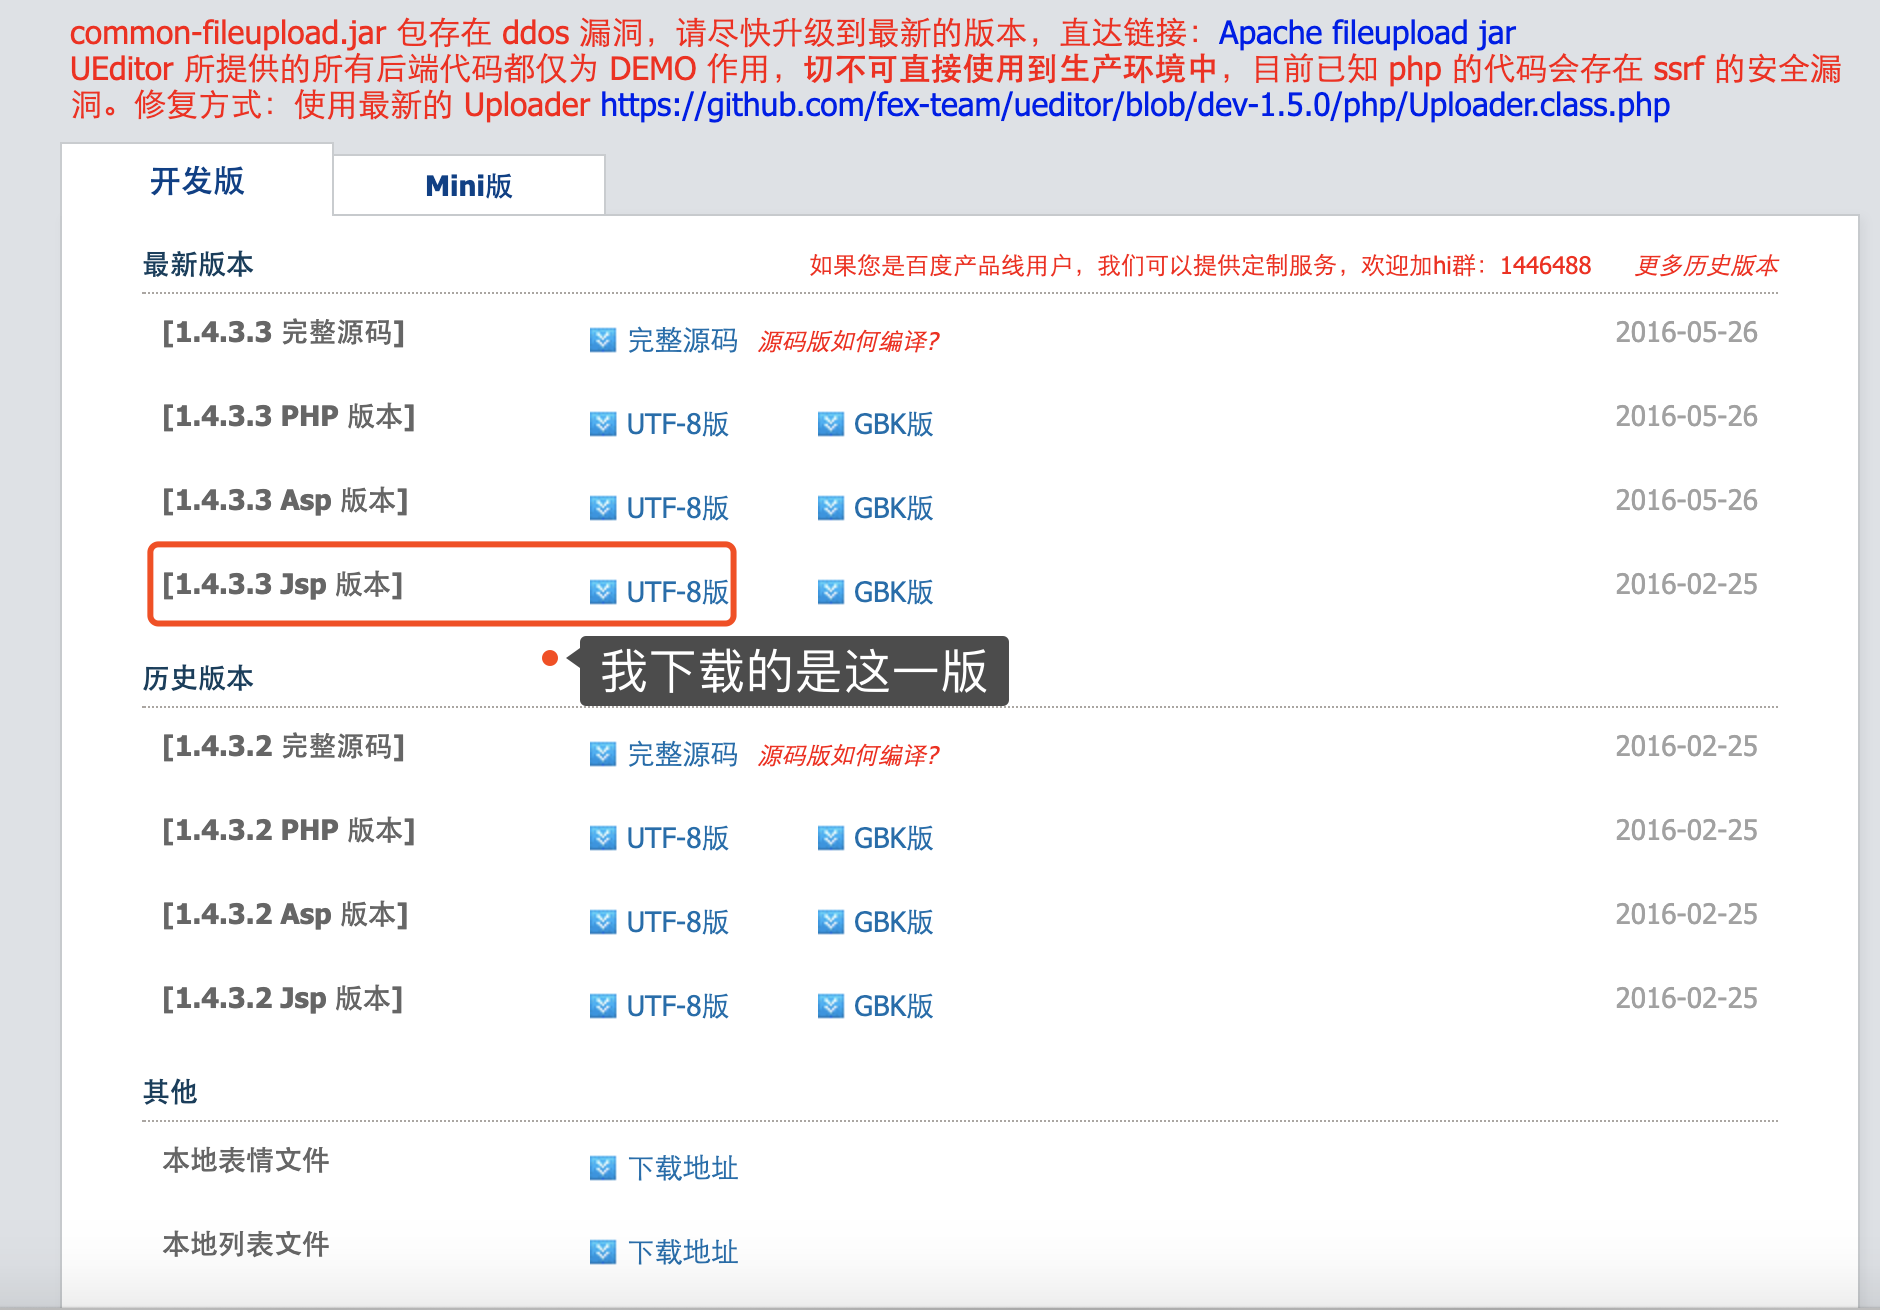Click the 历史版本 section heading
Screen dimensions: 1880x1310
198,678
